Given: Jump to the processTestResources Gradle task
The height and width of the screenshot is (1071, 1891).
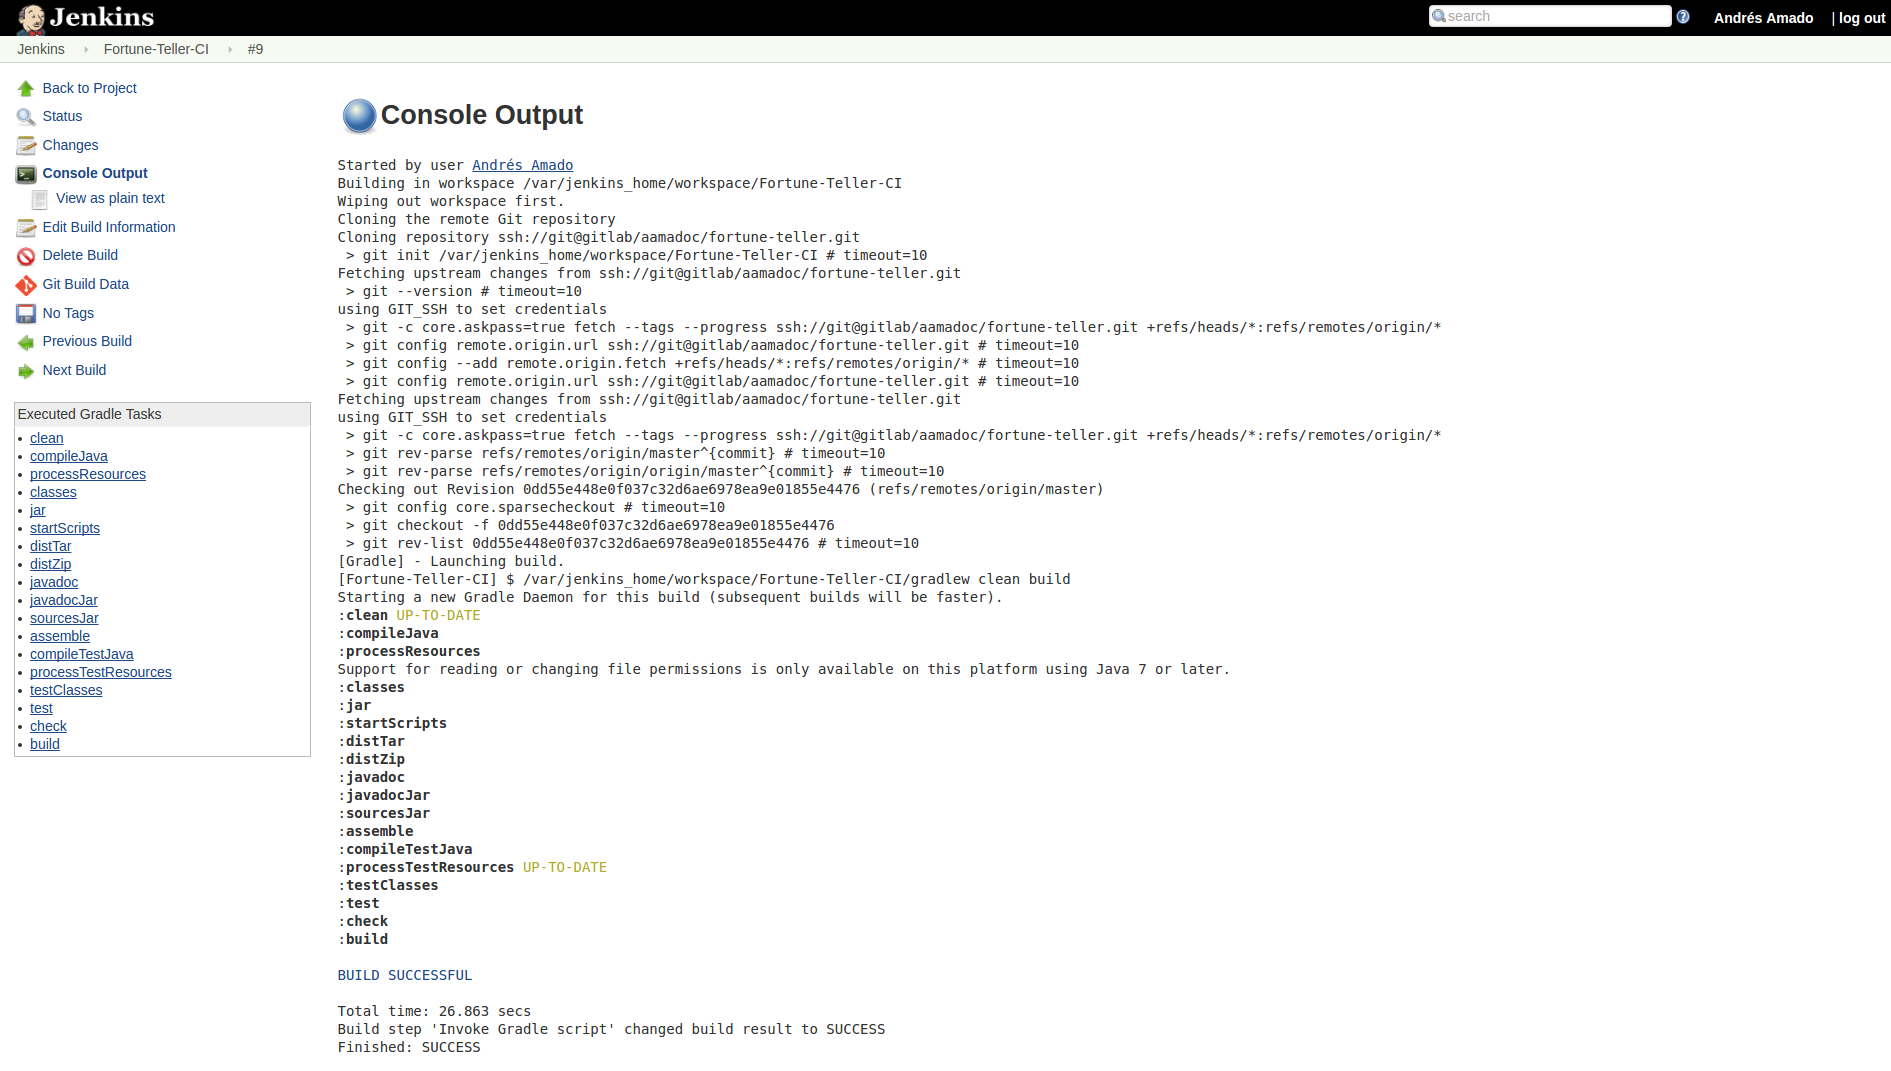Looking at the screenshot, I should point(101,672).
